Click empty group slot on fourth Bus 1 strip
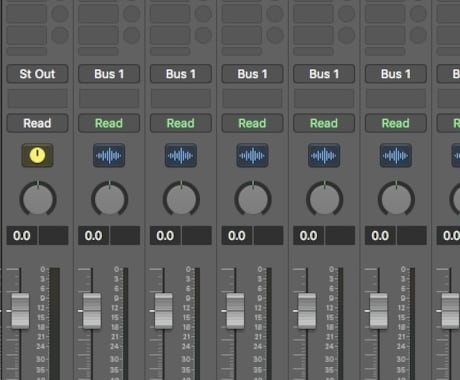Image resolution: width=460 pixels, height=380 pixels. point(324,98)
